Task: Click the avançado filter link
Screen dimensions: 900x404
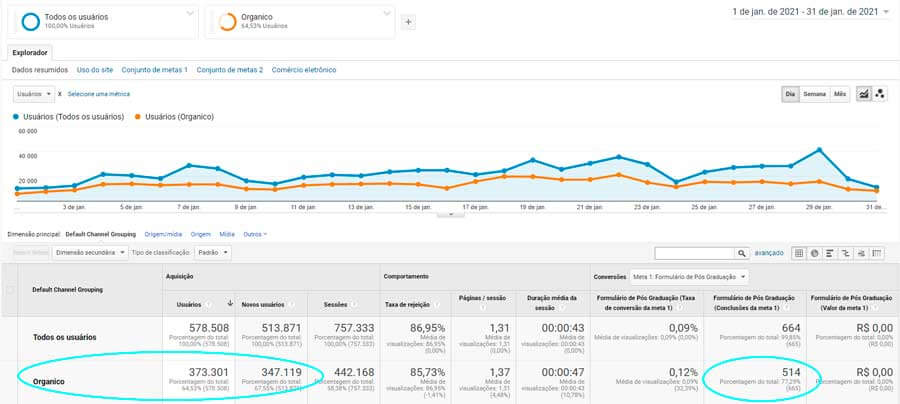Action: click(x=768, y=253)
